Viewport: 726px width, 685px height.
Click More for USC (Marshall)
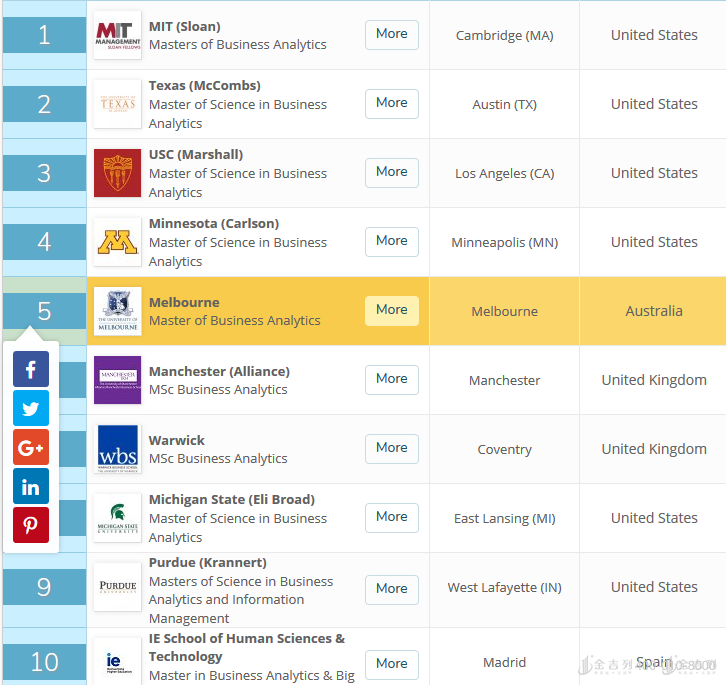(392, 173)
